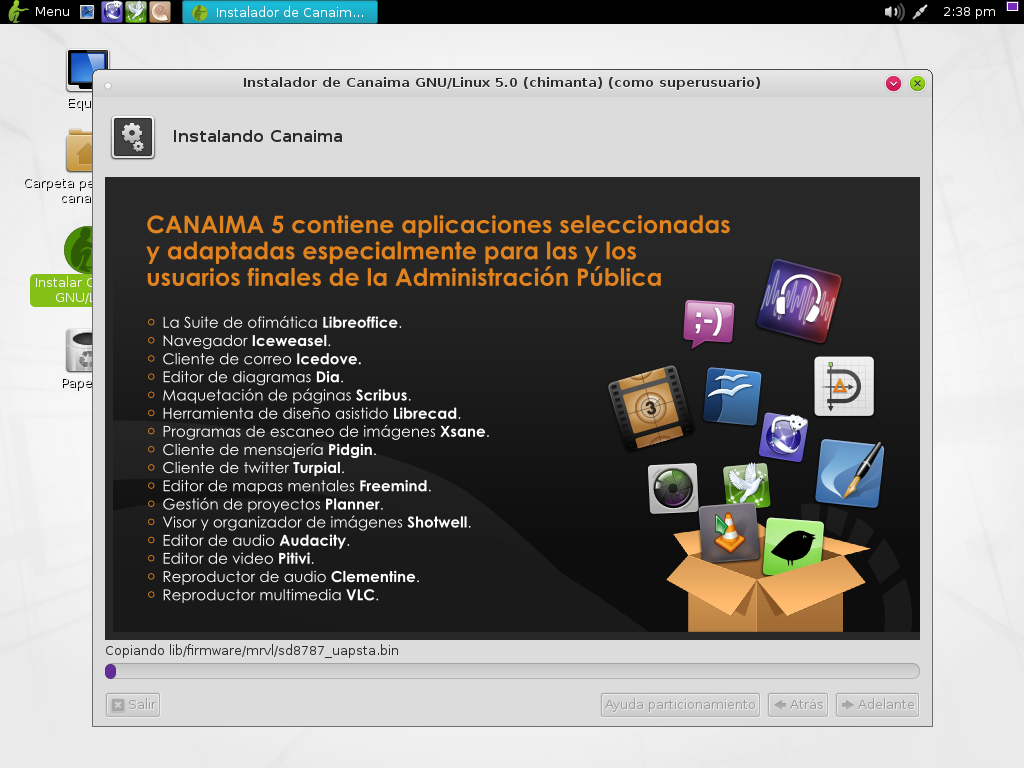Image resolution: width=1024 pixels, height=768 pixels.
Task: Launch the dove icon on the top panel
Action: click(135, 12)
